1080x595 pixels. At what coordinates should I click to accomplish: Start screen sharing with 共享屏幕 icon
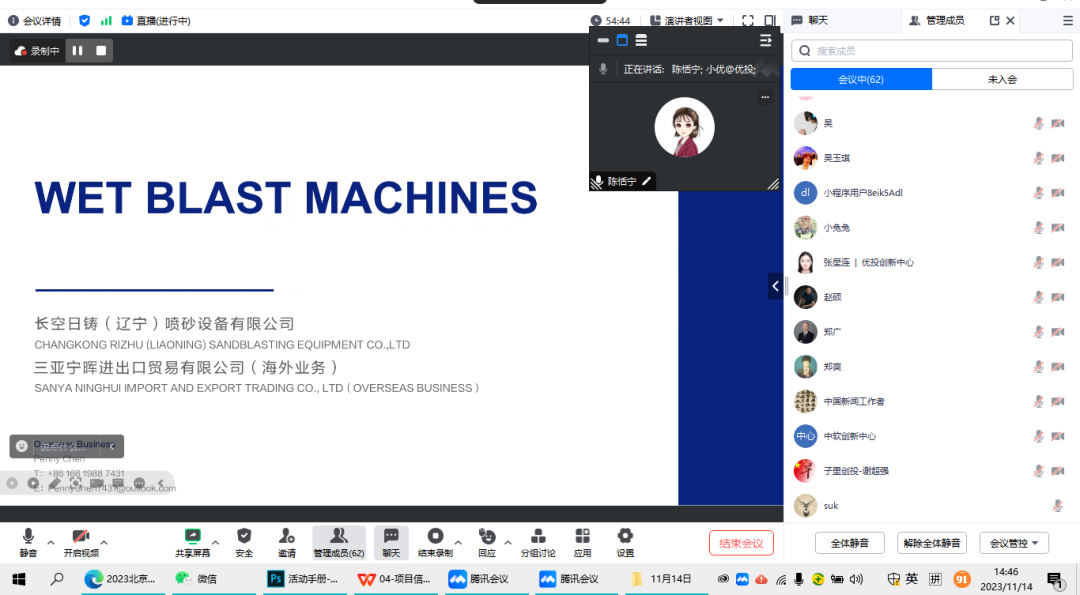(192, 536)
